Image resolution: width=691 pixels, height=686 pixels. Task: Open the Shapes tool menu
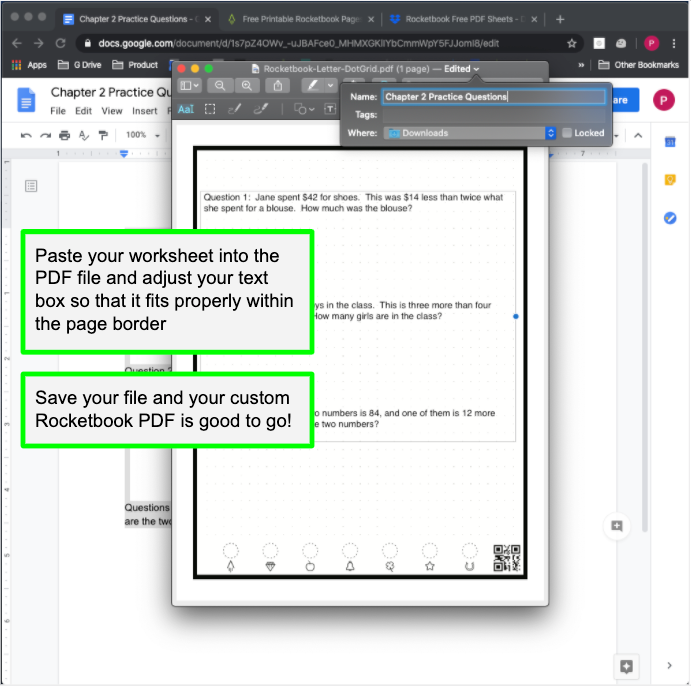(304, 109)
